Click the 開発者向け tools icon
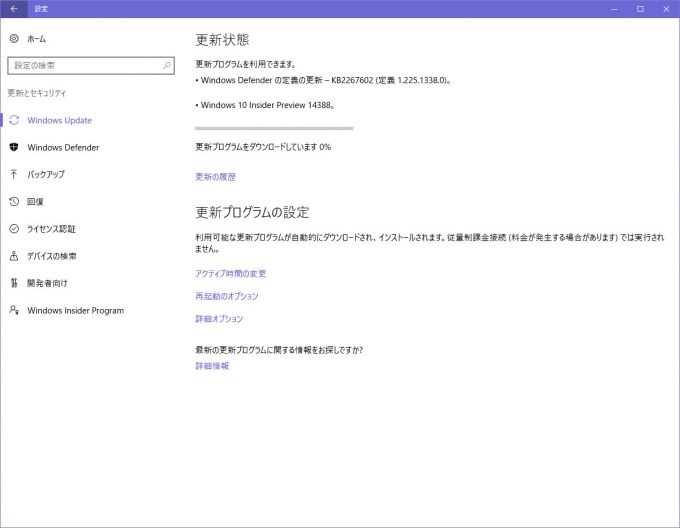The width and height of the screenshot is (680, 528). click(x=14, y=283)
